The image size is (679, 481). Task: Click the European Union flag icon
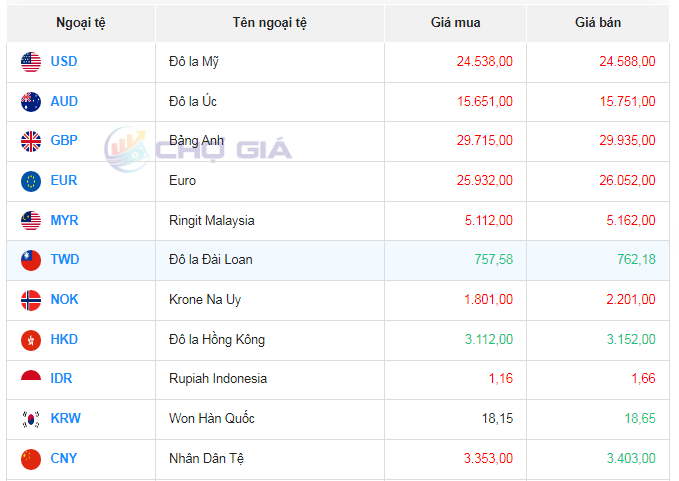[x=31, y=181]
